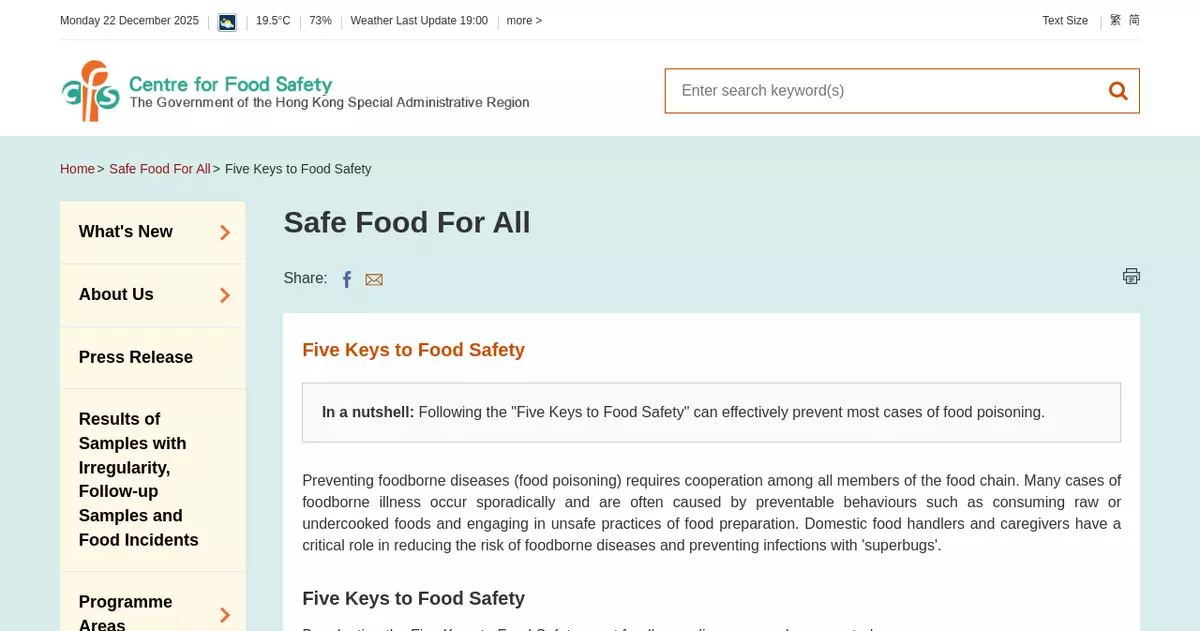The height and width of the screenshot is (631, 1200).
Task: Click the Text Size option
Action: [1064, 21]
